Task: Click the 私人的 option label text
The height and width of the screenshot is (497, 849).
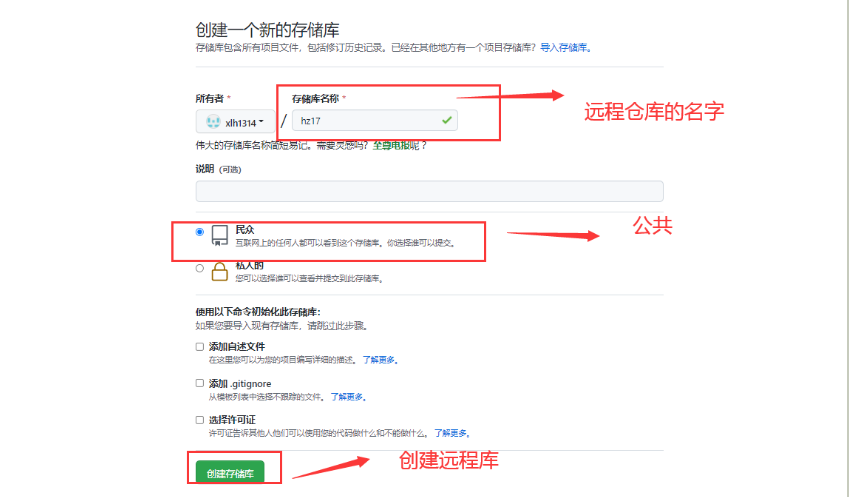Action: coord(250,265)
